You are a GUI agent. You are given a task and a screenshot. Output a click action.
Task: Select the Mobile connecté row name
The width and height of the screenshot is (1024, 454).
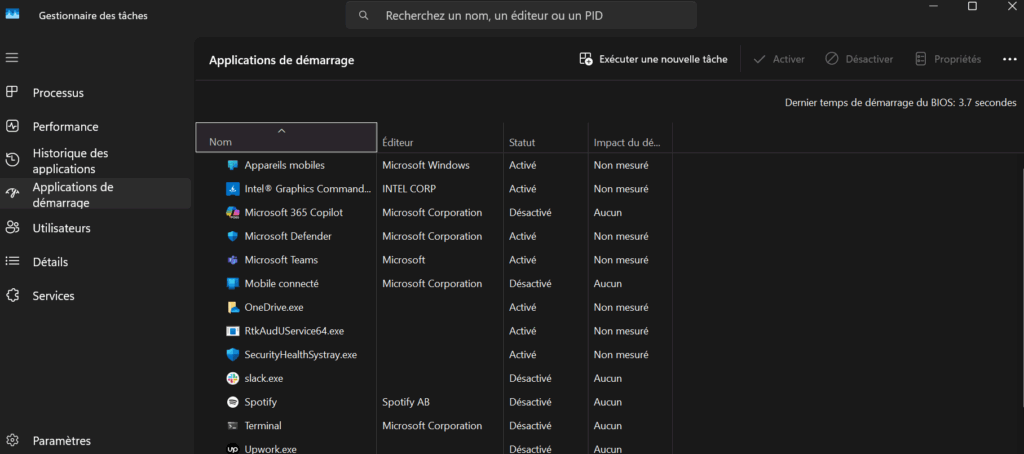(x=281, y=284)
